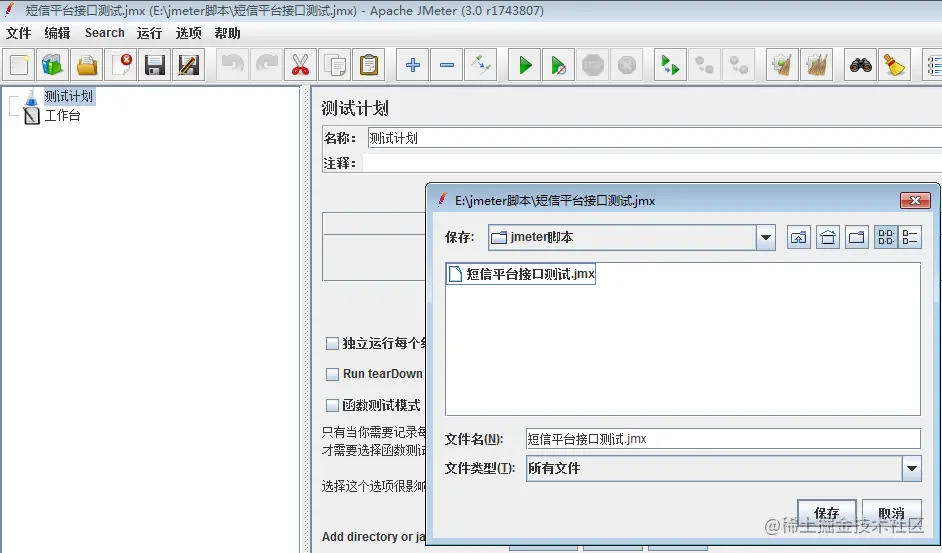Click the Save floppy disk icon
The height and width of the screenshot is (553, 942).
point(154,64)
